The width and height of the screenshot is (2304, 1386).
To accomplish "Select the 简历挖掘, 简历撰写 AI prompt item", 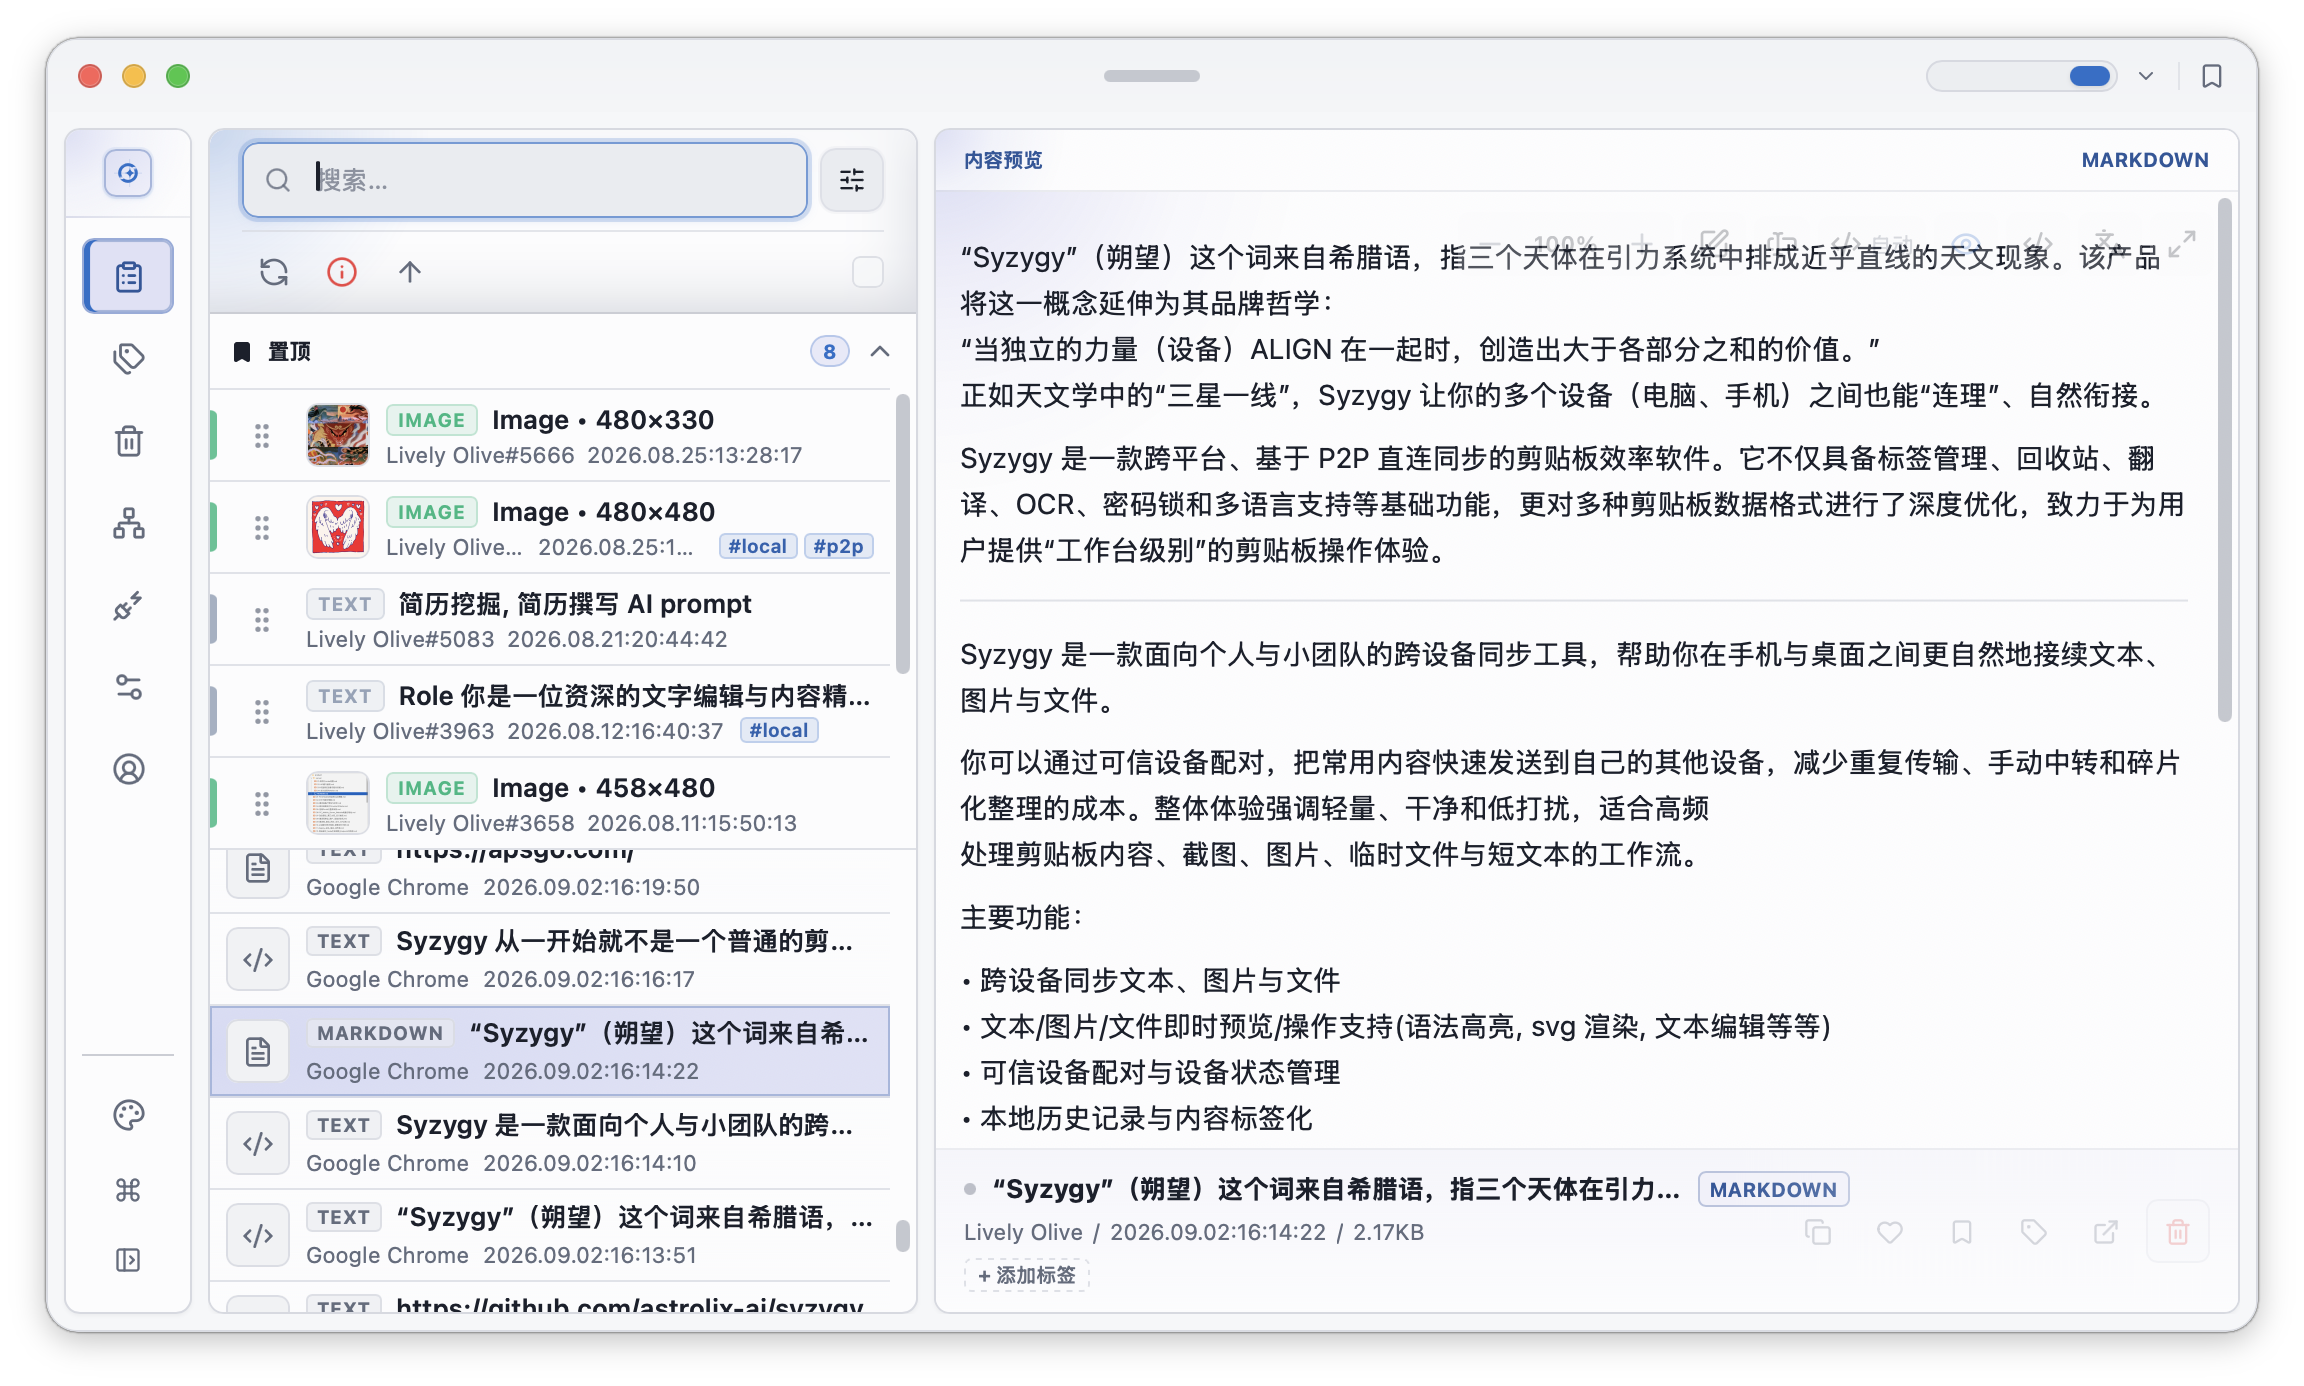I will click(550, 620).
